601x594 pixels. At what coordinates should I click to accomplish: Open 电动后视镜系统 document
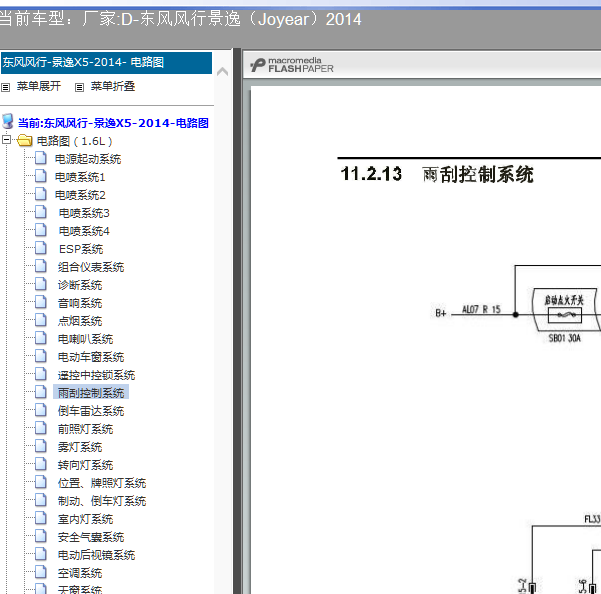point(96,555)
